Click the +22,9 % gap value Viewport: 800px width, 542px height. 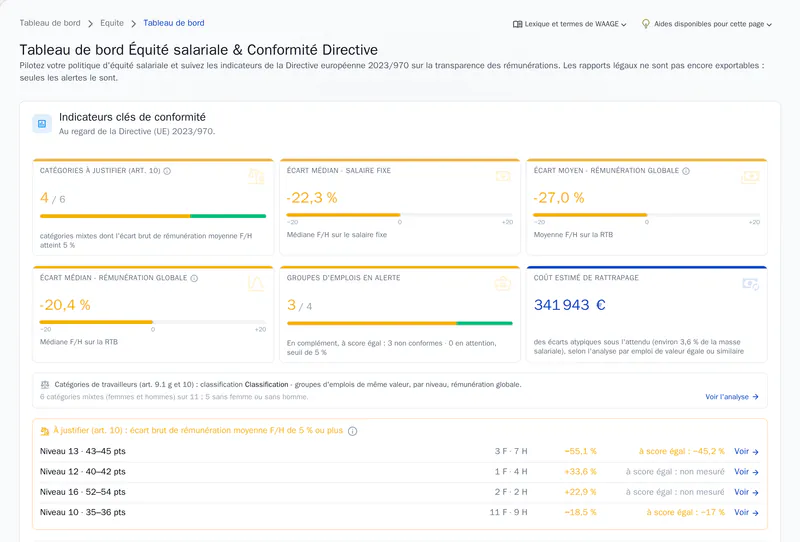coord(581,492)
